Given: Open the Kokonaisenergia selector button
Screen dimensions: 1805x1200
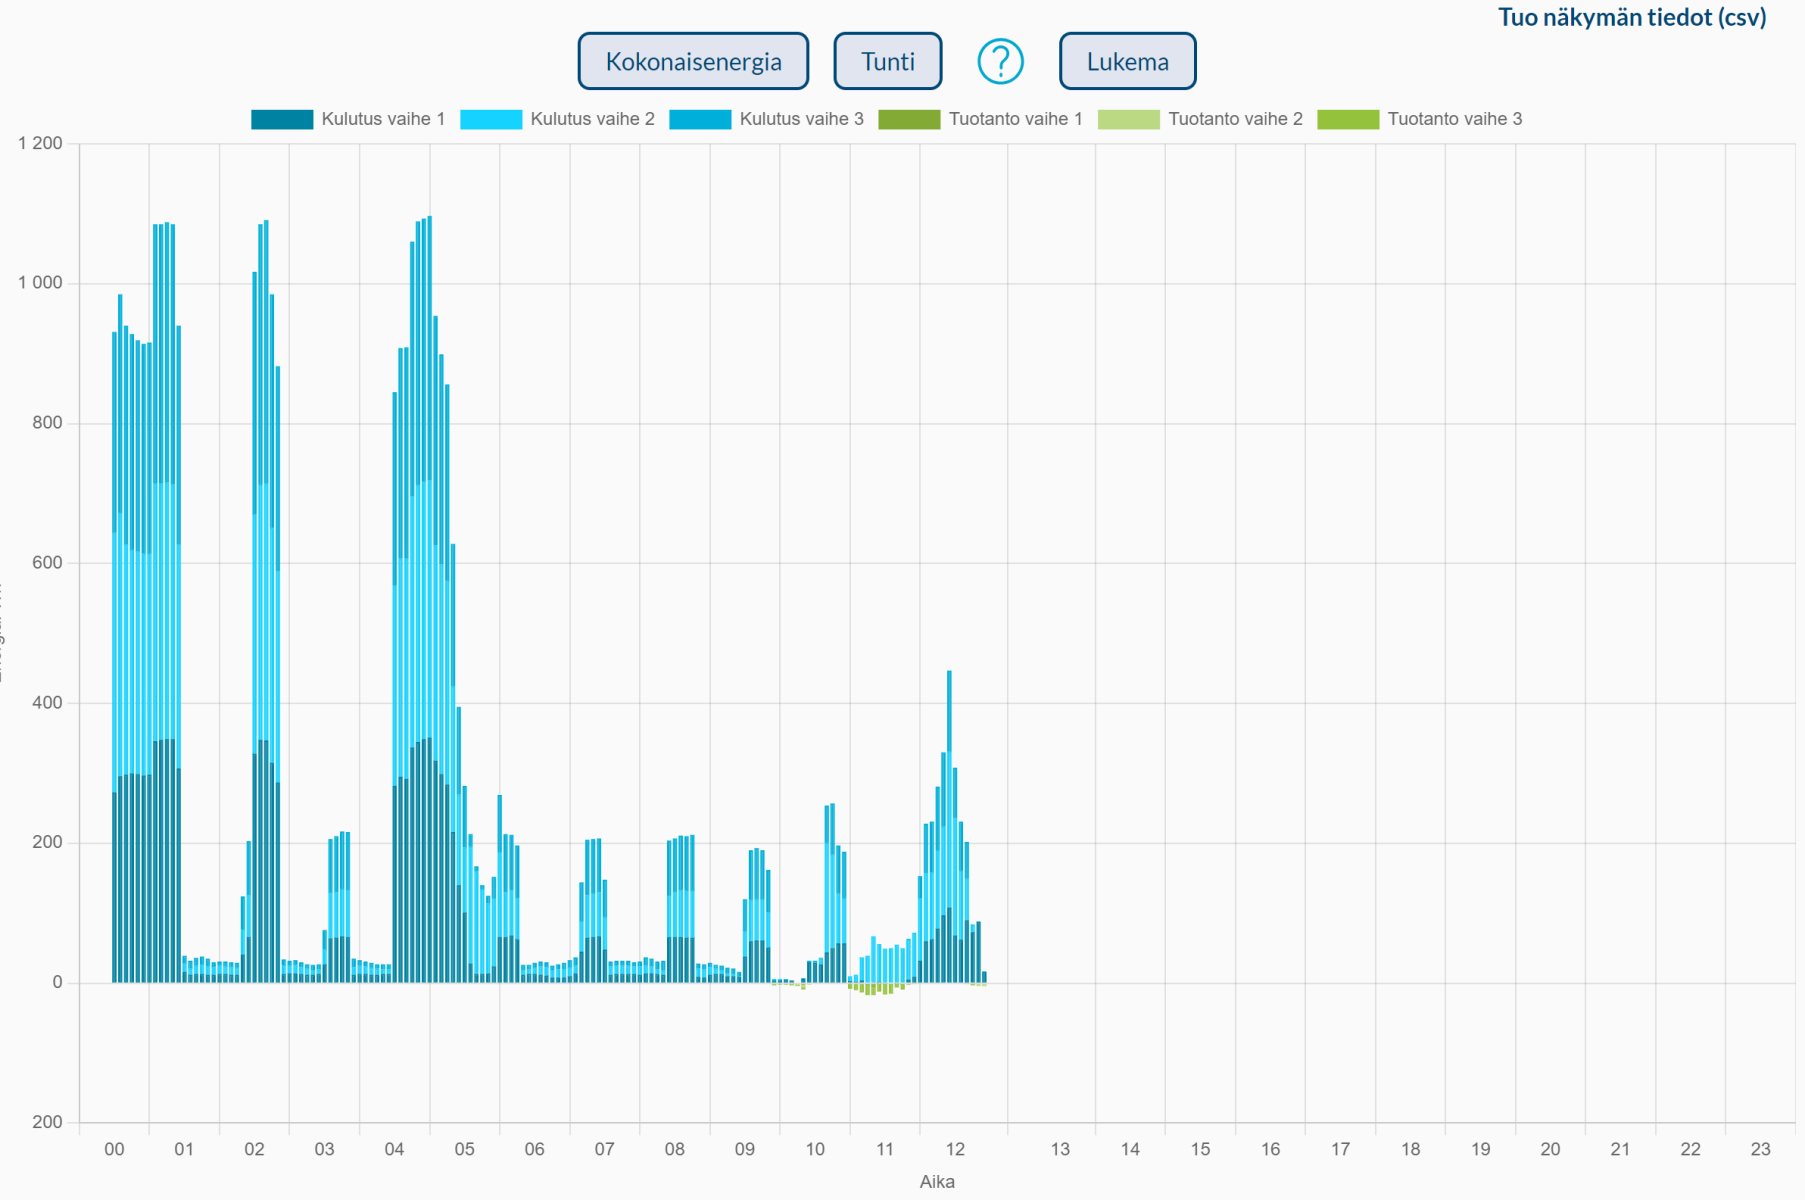Looking at the screenshot, I should point(693,62).
